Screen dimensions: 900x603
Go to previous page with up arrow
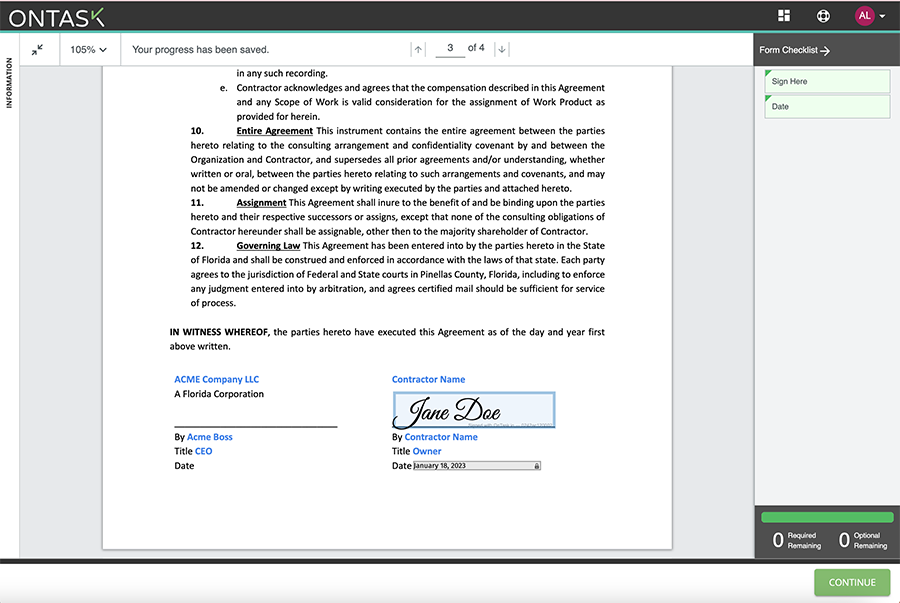pos(417,47)
